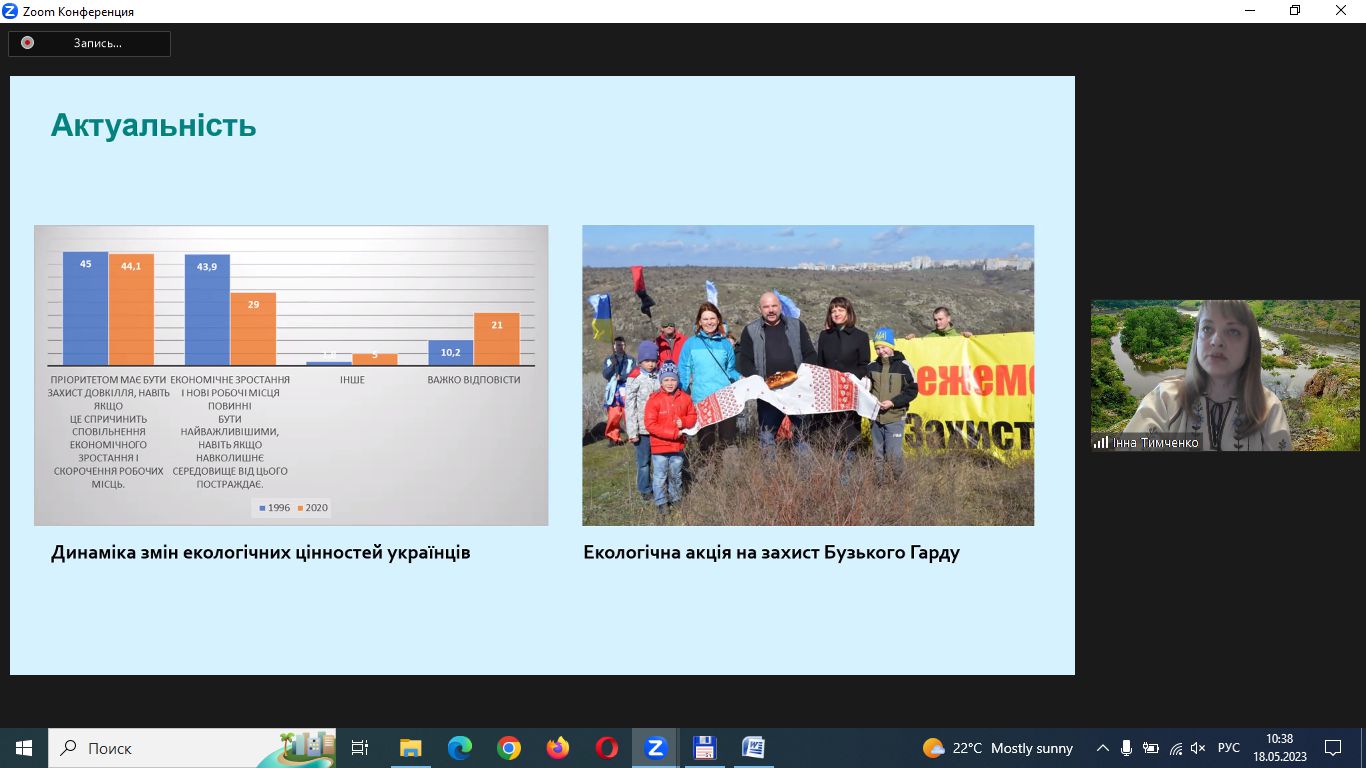Open Task View from the taskbar
Image resolution: width=1366 pixels, height=768 pixels.
click(360, 747)
